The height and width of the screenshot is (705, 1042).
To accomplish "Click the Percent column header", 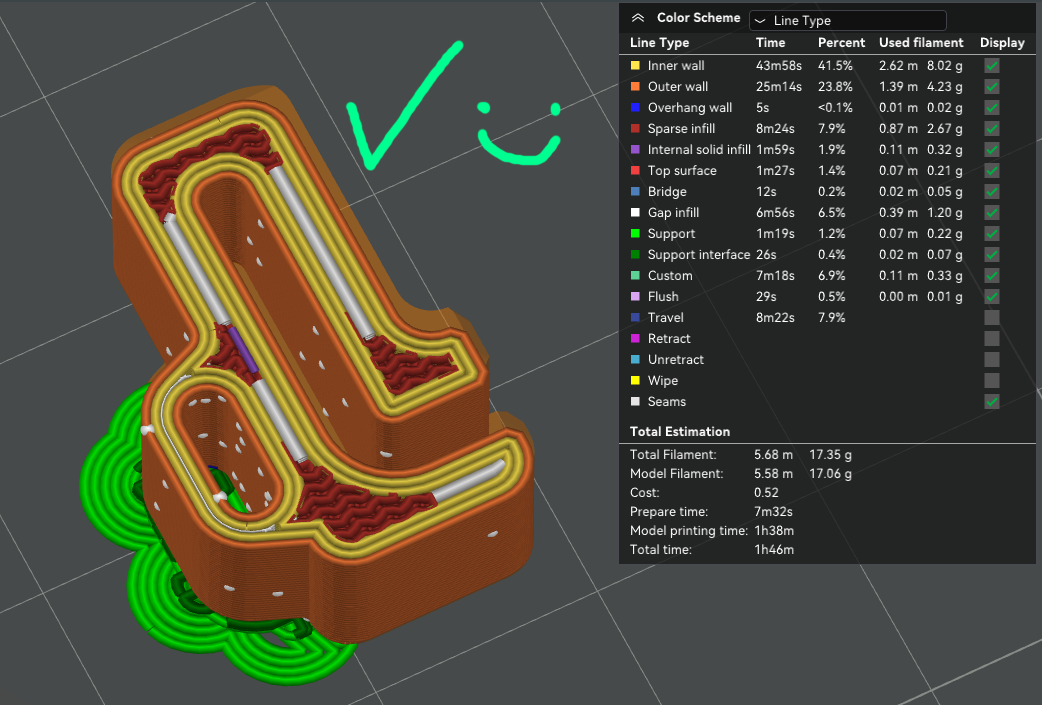I will point(841,43).
